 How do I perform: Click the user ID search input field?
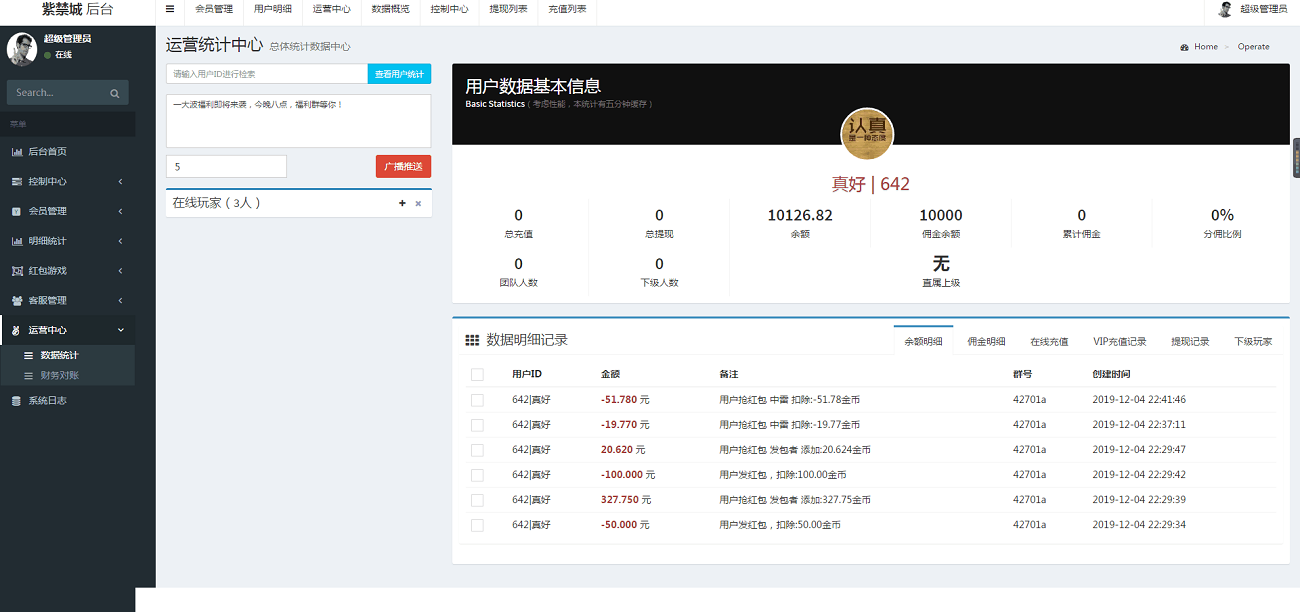pos(265,74)
